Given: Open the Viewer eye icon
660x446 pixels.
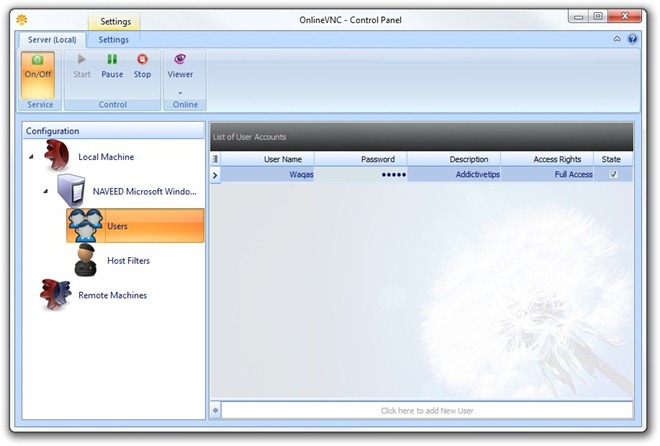Looking at the screenshot, I should (180, 59).
